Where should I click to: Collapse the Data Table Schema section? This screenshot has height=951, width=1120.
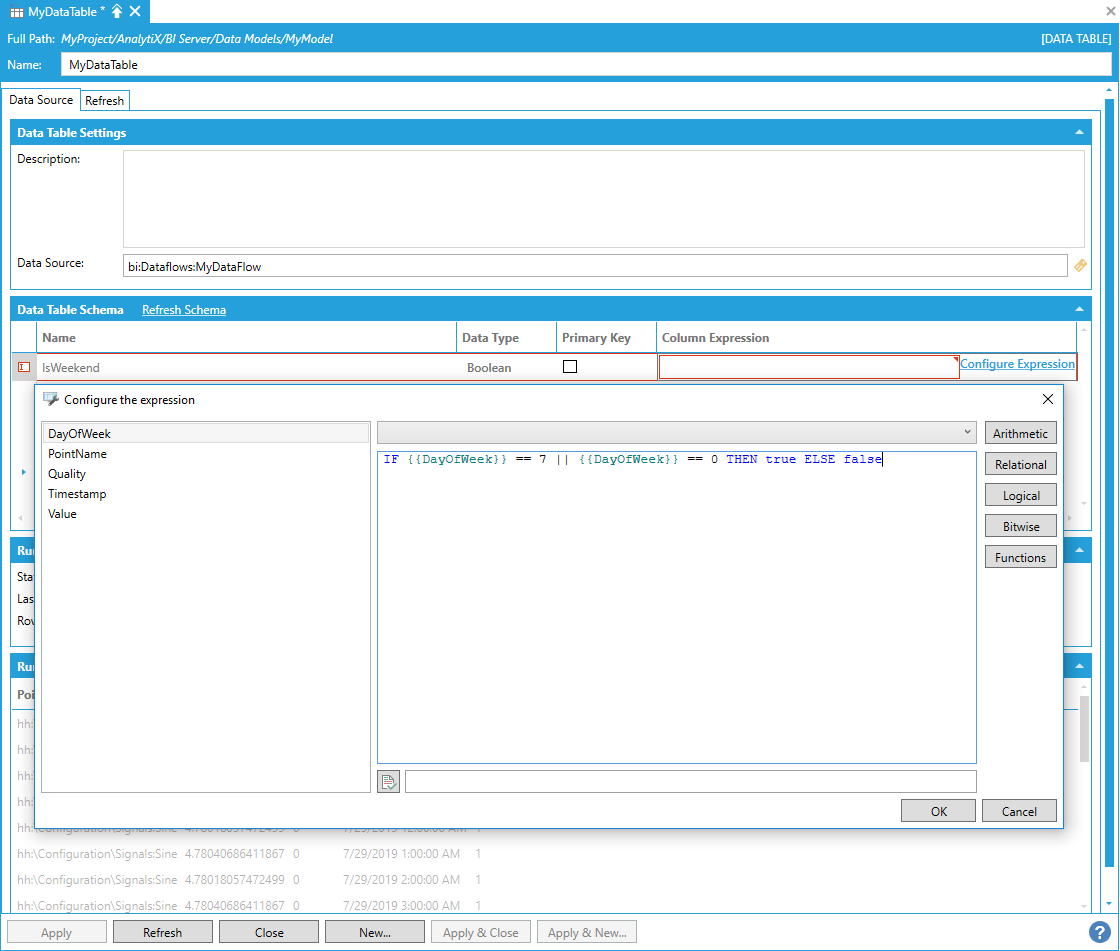[1079, 310]
